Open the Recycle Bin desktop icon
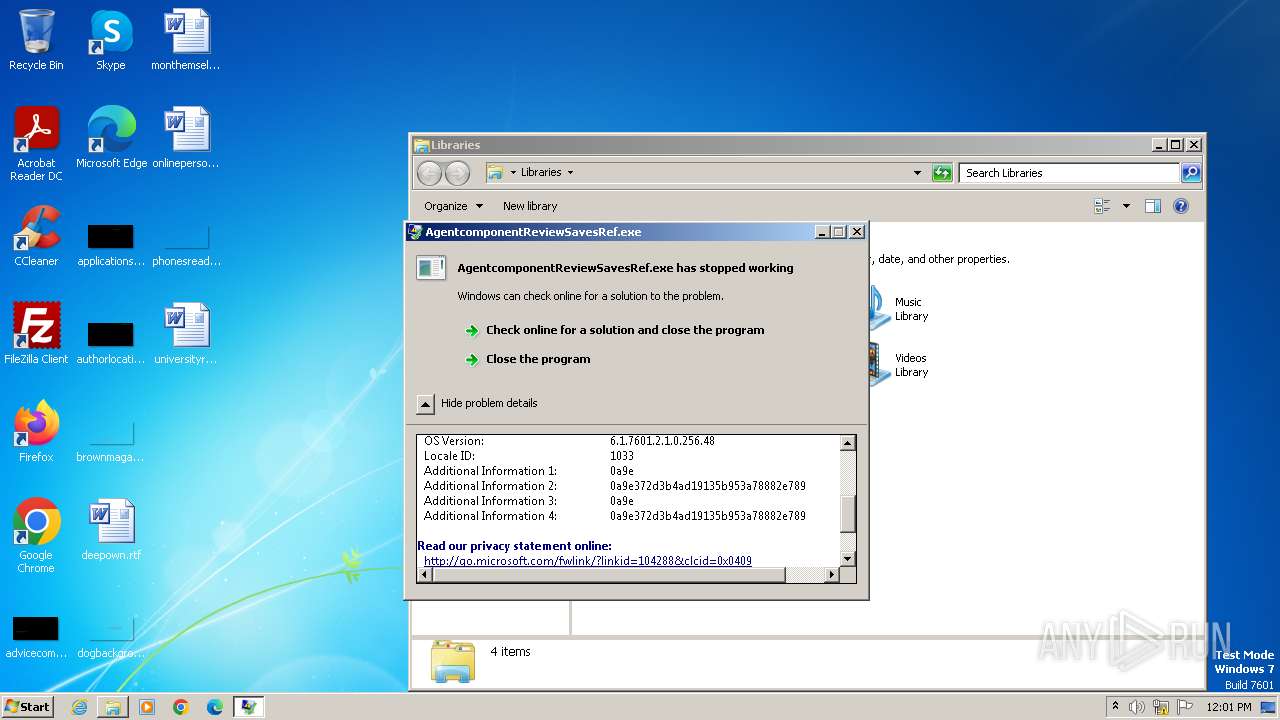The width and height of the screenshot is (1280, 720). (x=36, y=40)
